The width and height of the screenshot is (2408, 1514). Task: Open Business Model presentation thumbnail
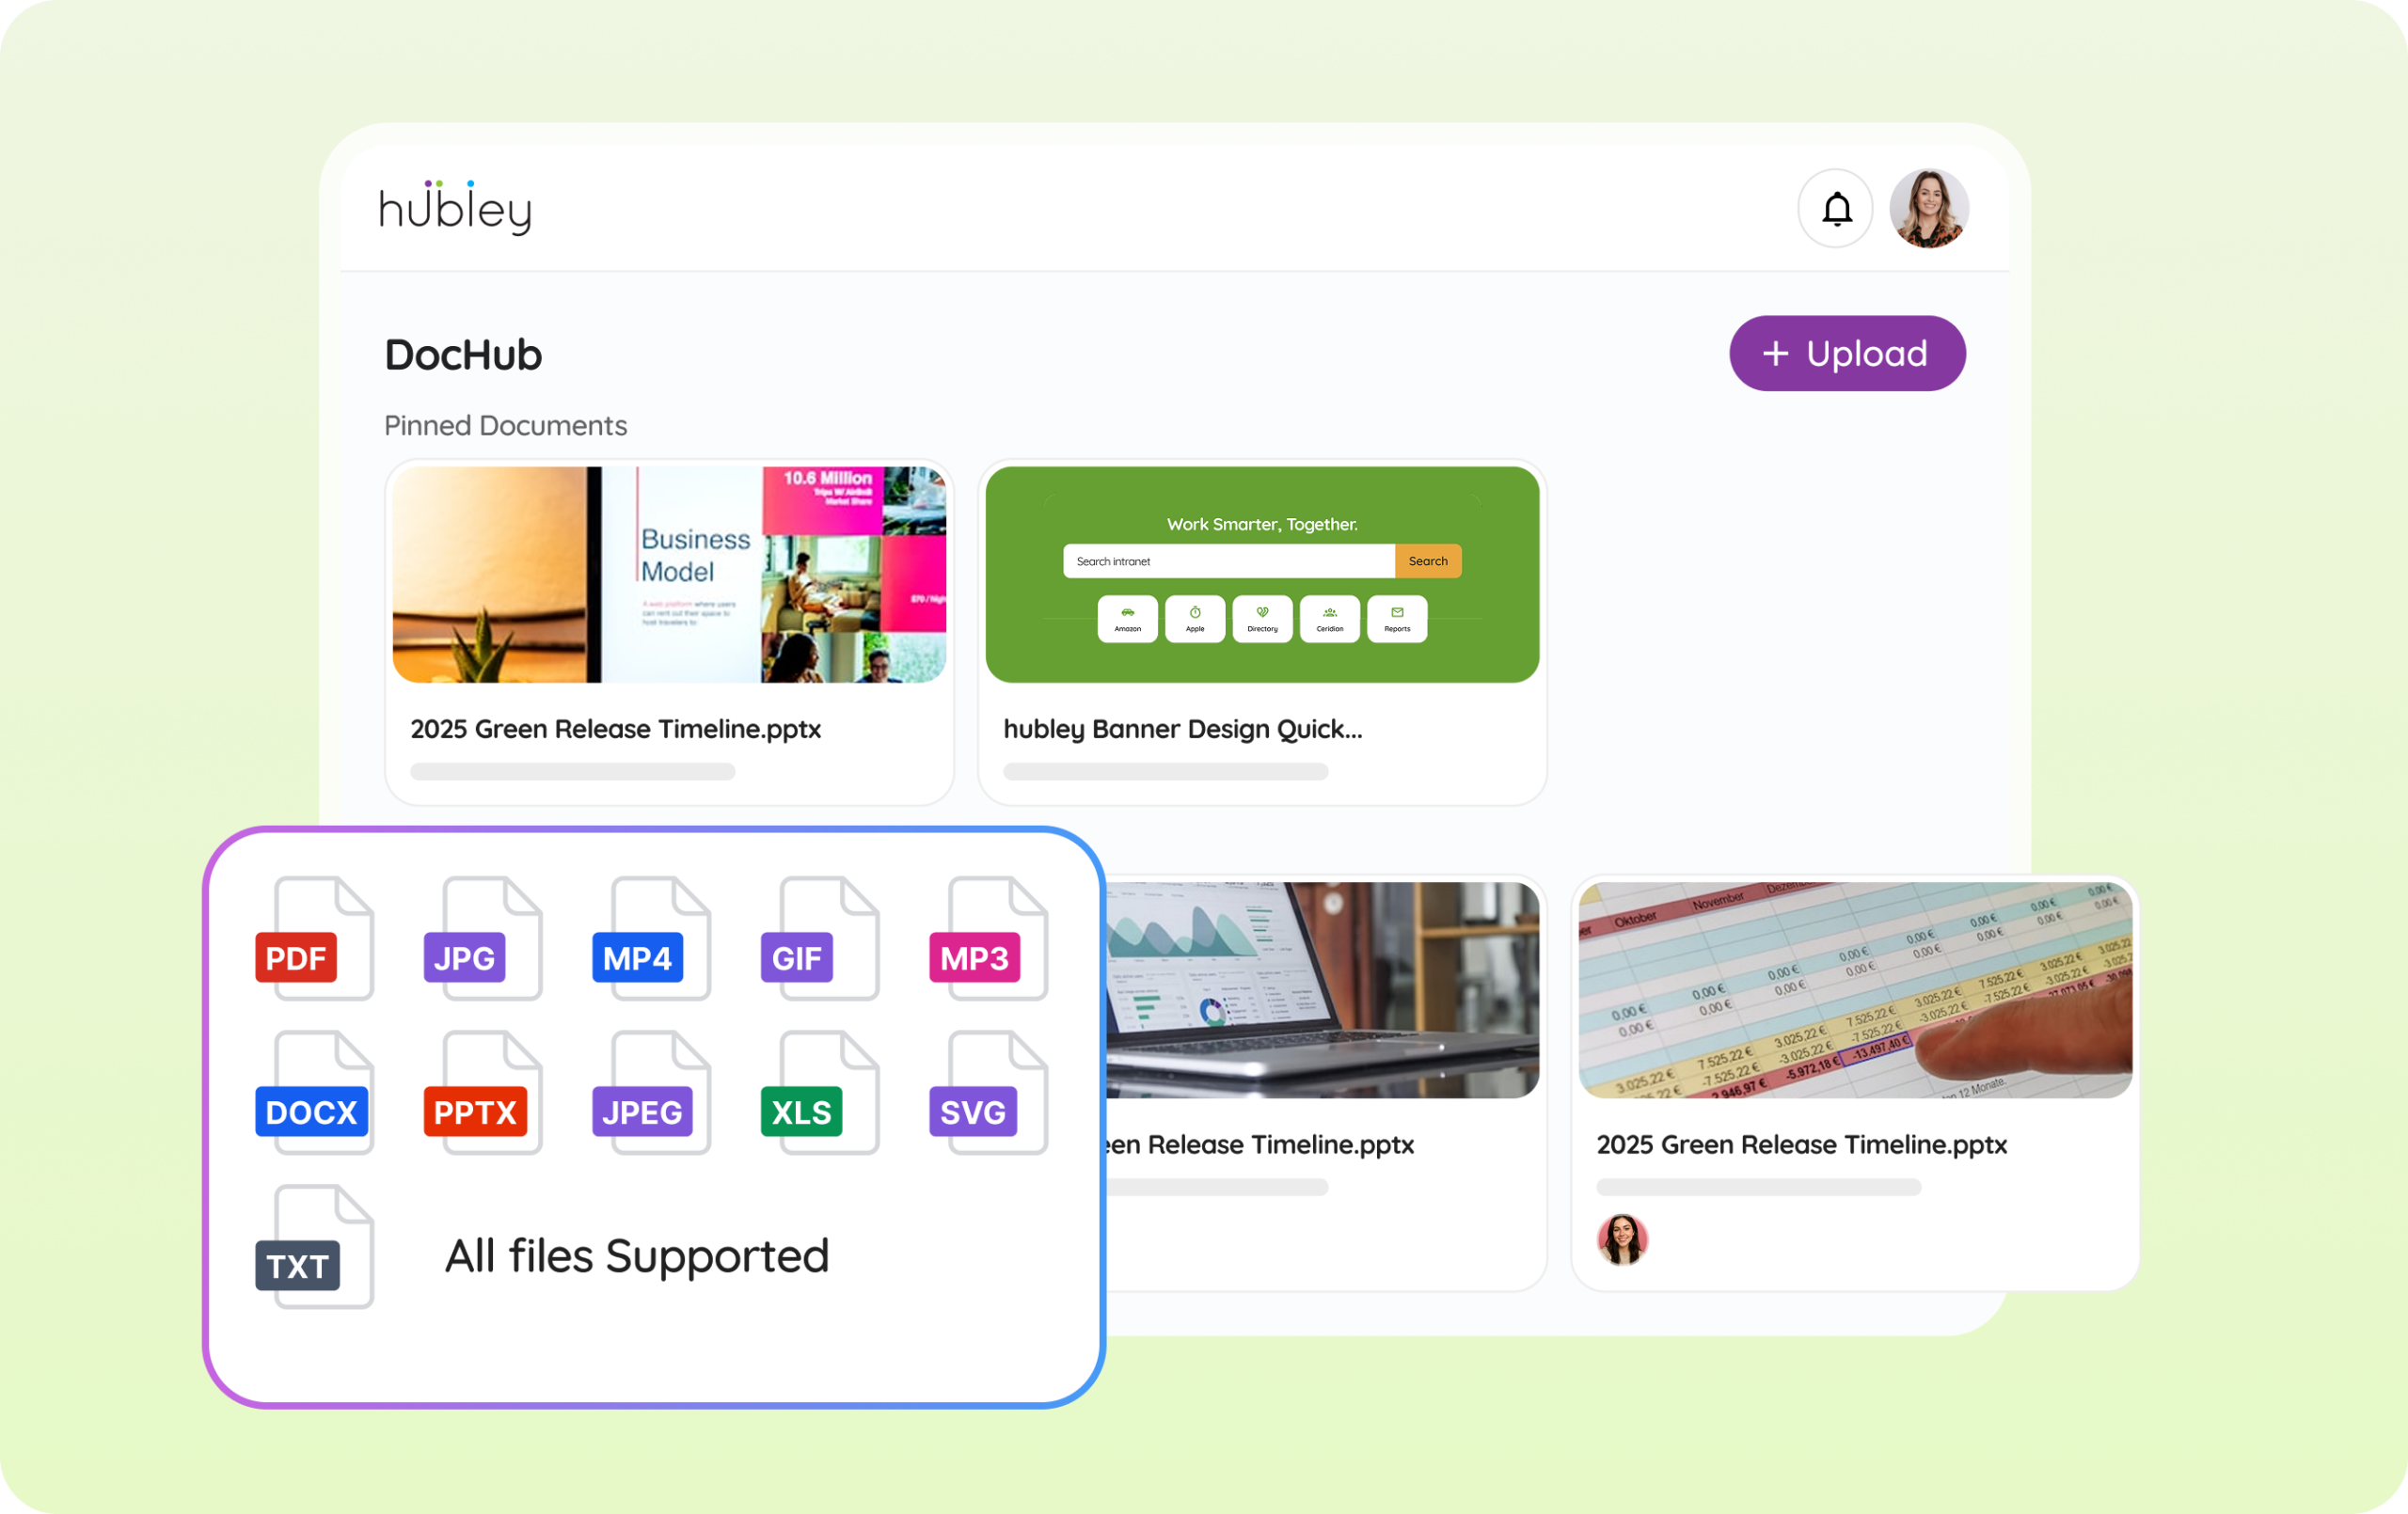(669, 575)
